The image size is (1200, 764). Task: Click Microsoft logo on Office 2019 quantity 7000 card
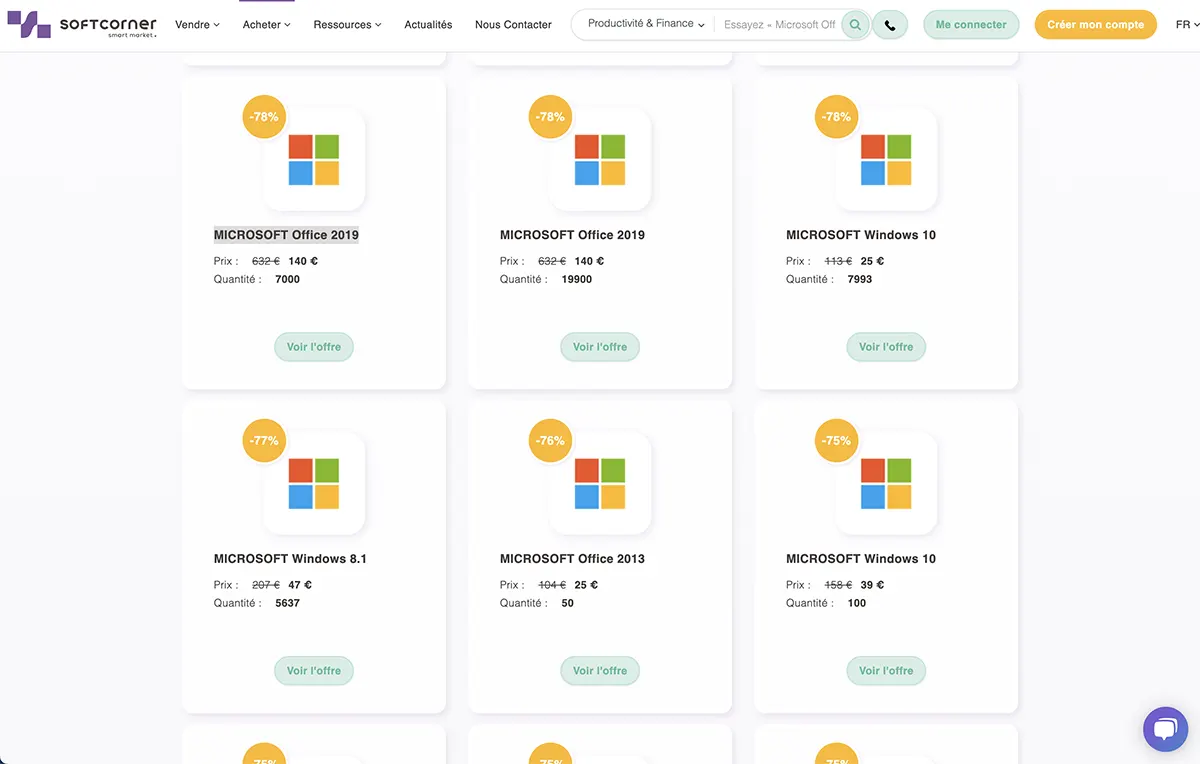(x=314, y=160)
